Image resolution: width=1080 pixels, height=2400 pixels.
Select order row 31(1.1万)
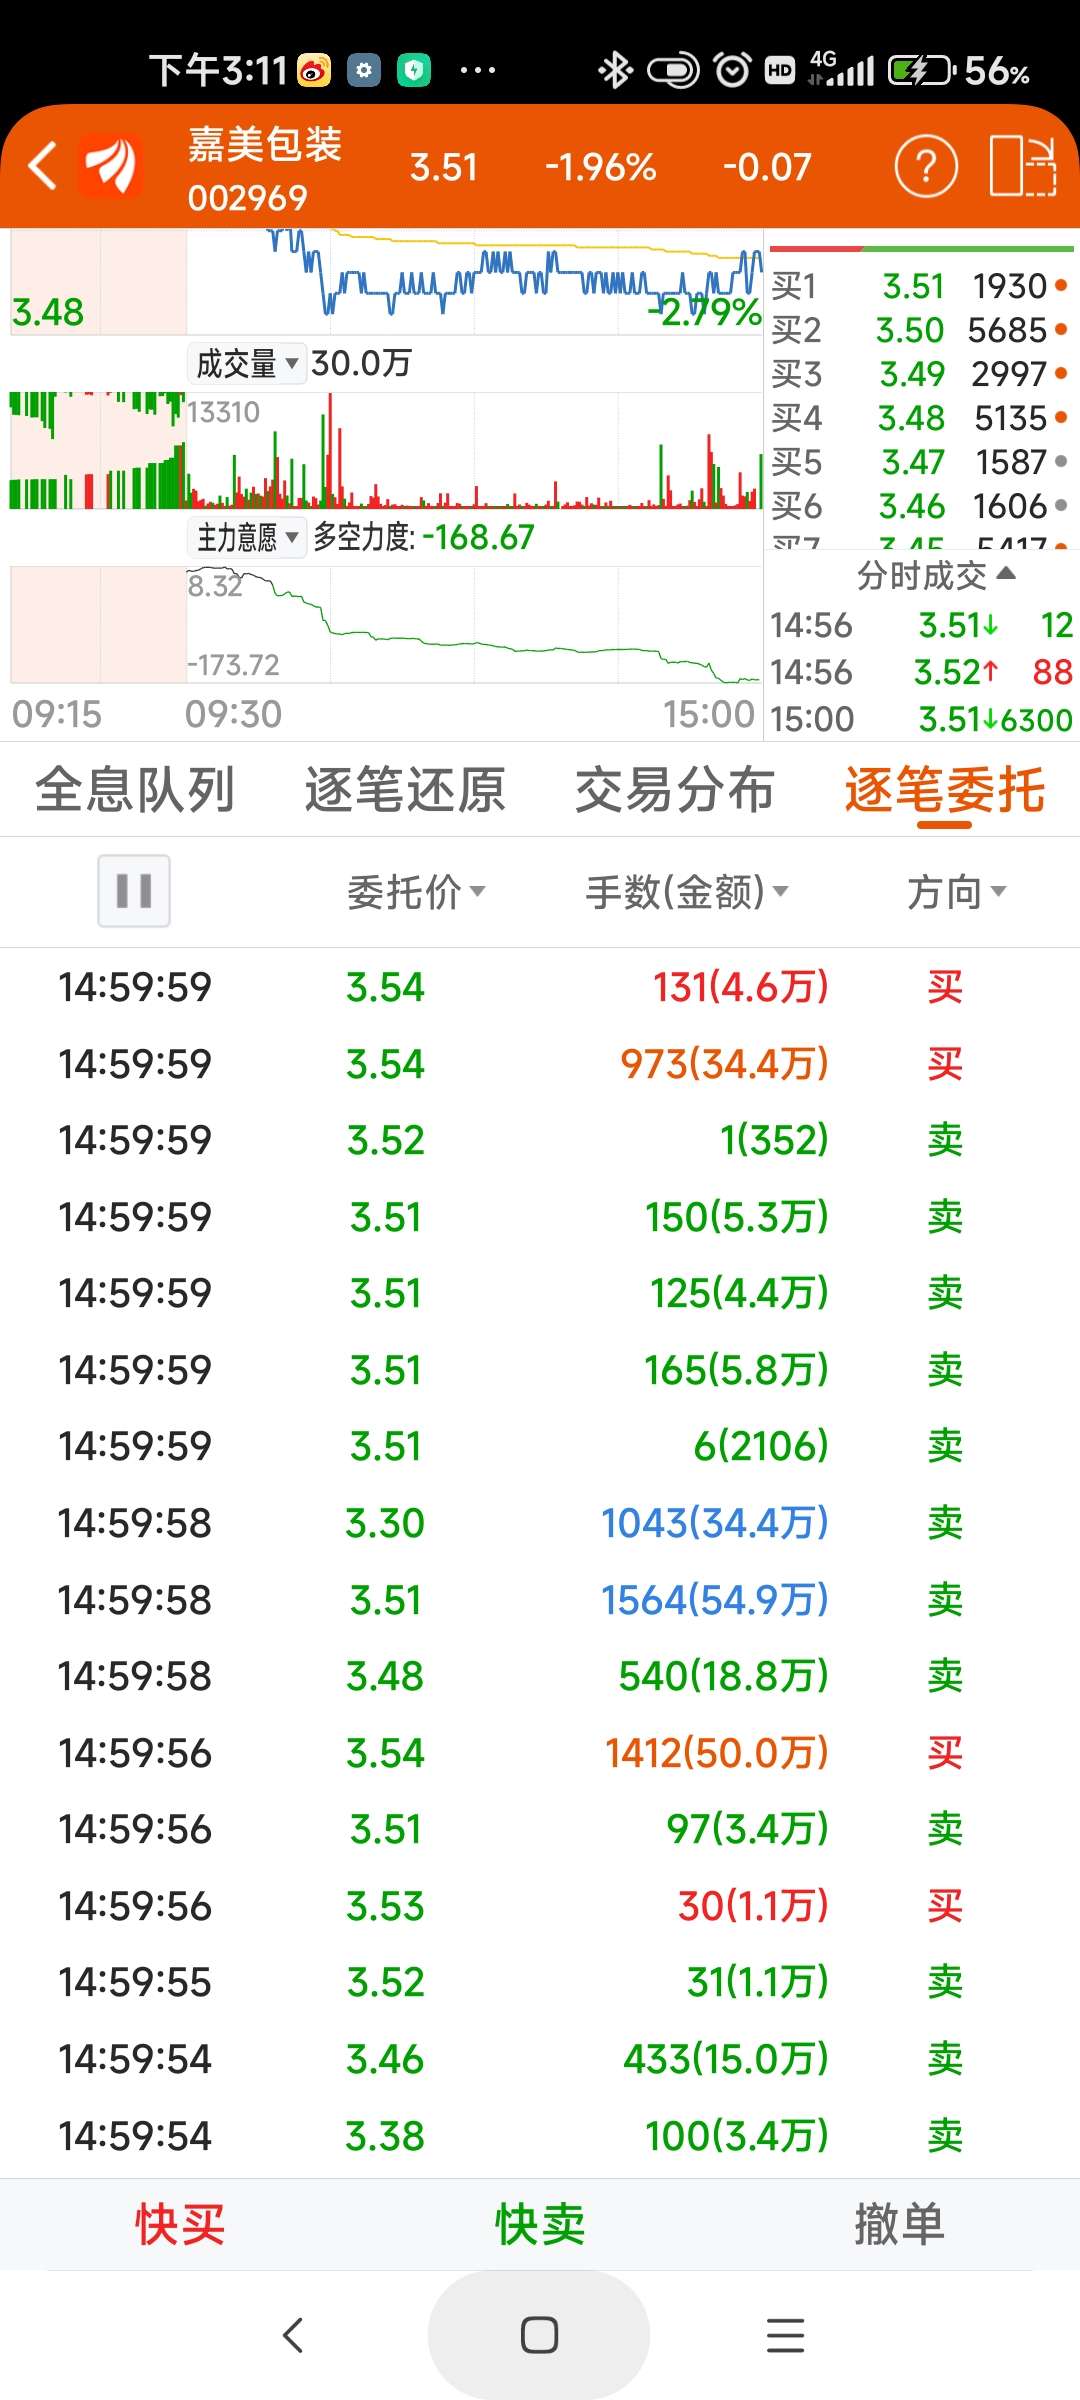(540, 1982)
